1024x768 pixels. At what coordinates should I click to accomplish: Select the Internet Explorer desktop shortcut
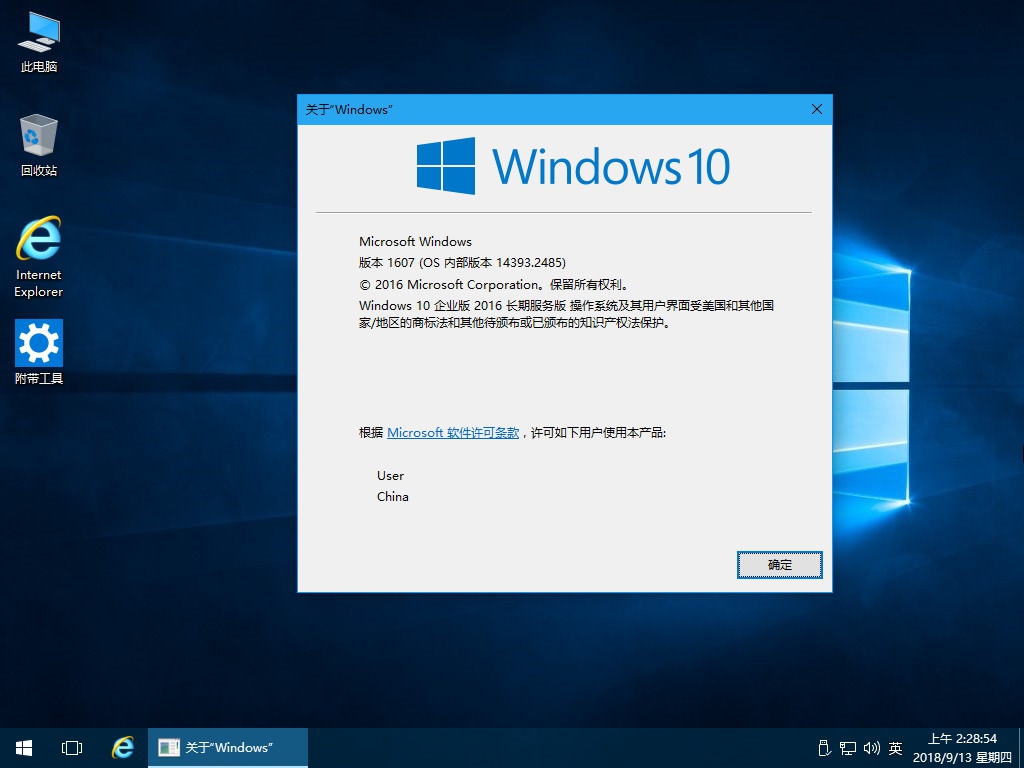coord(39,257)
